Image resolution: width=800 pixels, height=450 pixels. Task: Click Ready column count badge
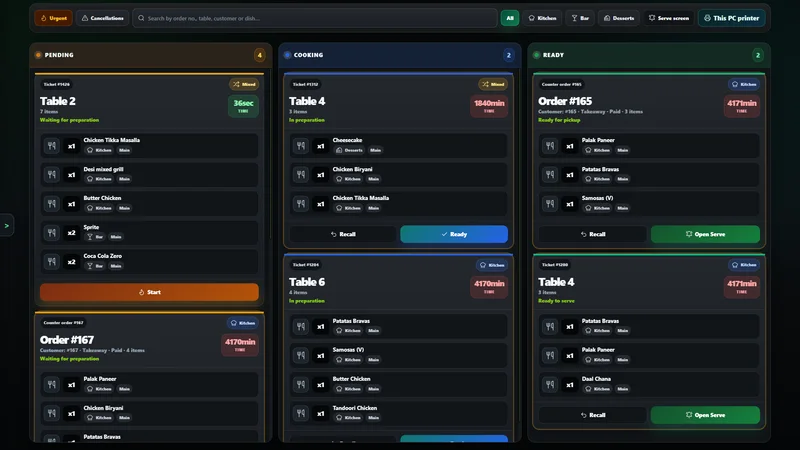pos(758,55)
